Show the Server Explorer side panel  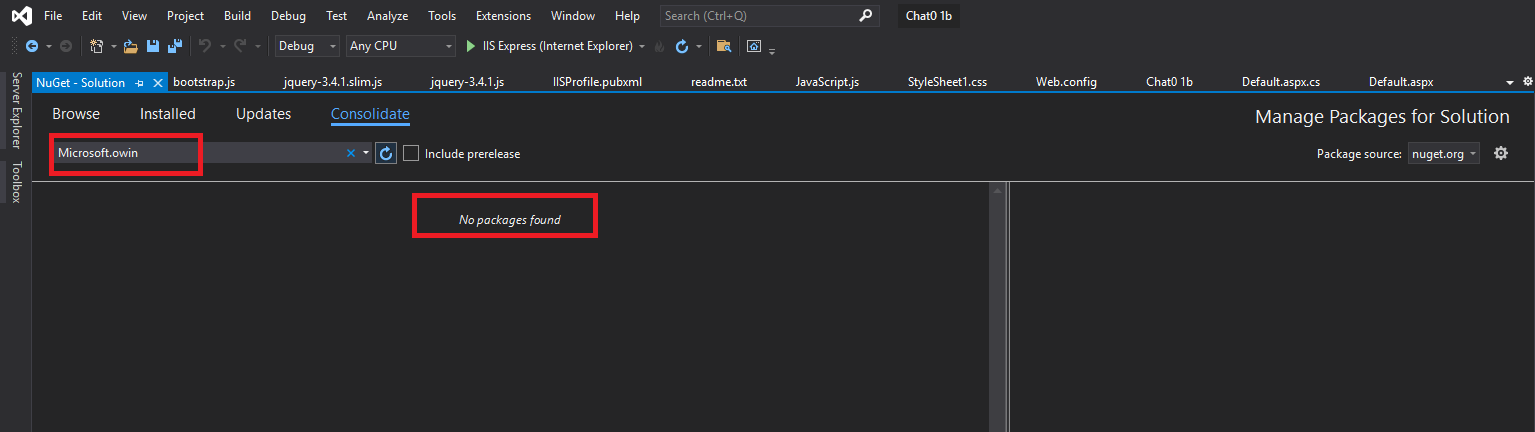pyautogui.click(x=15, y=110)
